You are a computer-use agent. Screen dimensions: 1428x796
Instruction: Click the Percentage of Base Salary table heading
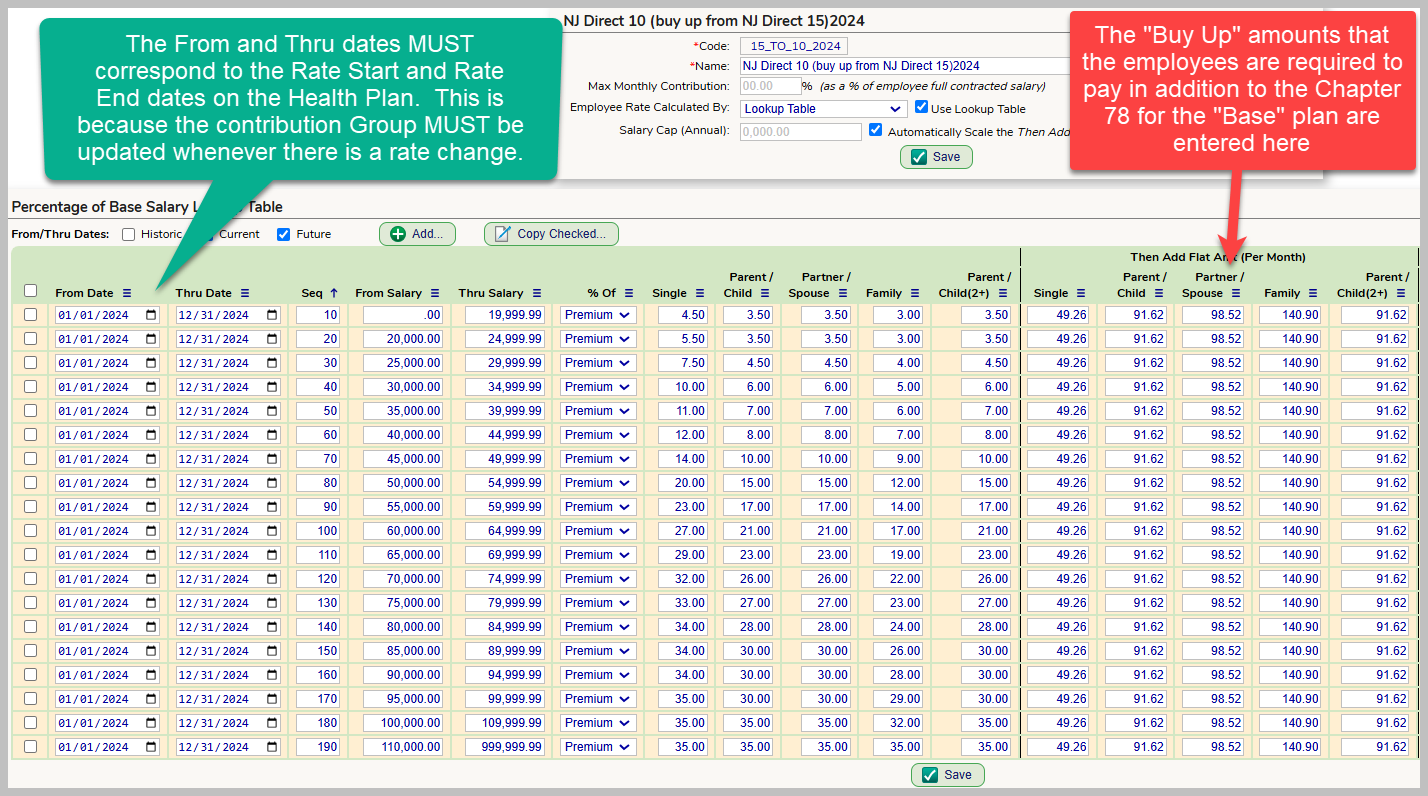click(x=147, y=207)
